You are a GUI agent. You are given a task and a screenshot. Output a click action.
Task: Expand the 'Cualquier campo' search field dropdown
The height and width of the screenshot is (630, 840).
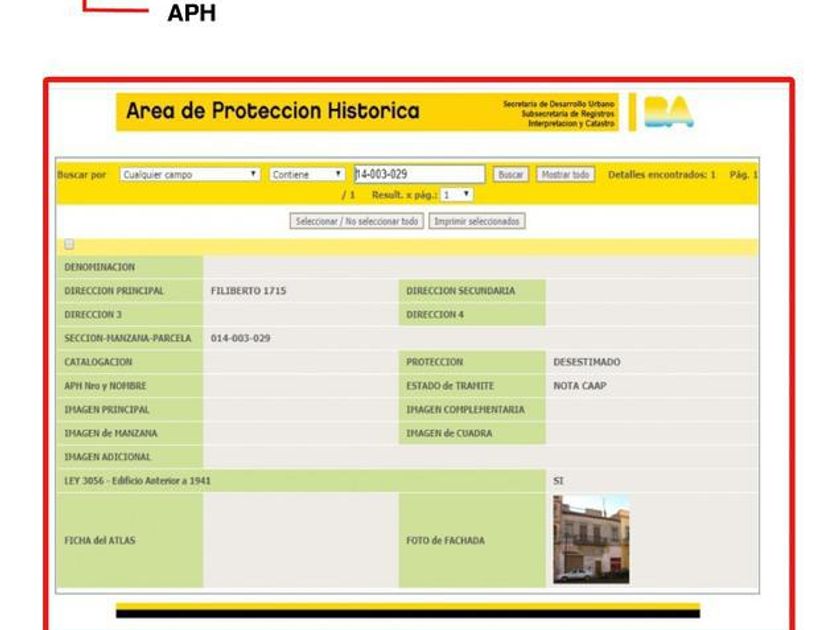190,175
